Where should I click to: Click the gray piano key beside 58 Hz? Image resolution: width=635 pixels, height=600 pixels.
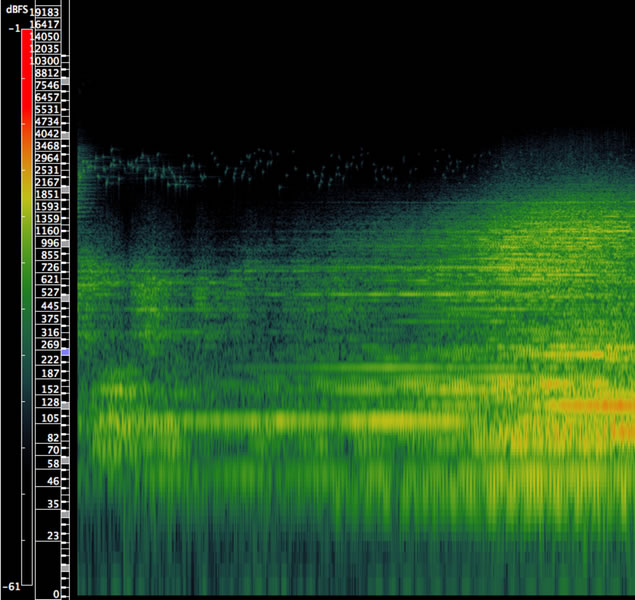point(66,461)
